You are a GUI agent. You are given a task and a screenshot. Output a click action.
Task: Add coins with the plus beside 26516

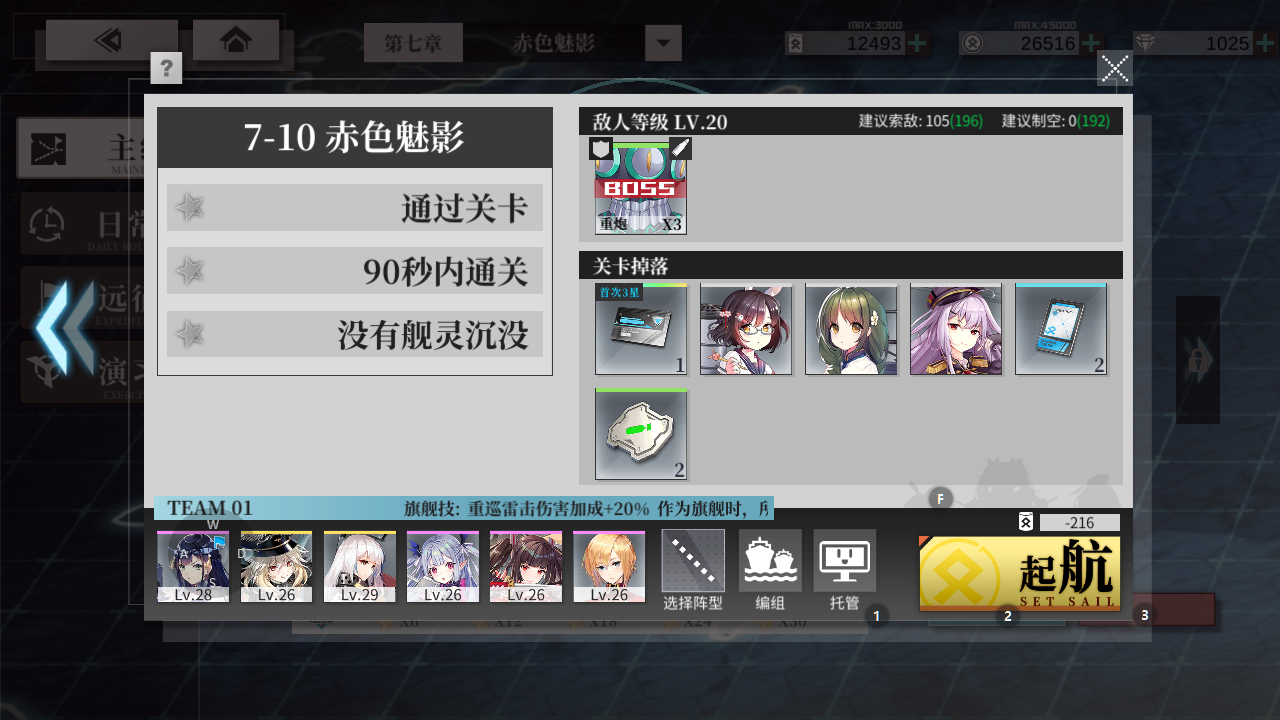click(x=1092, y=43)
